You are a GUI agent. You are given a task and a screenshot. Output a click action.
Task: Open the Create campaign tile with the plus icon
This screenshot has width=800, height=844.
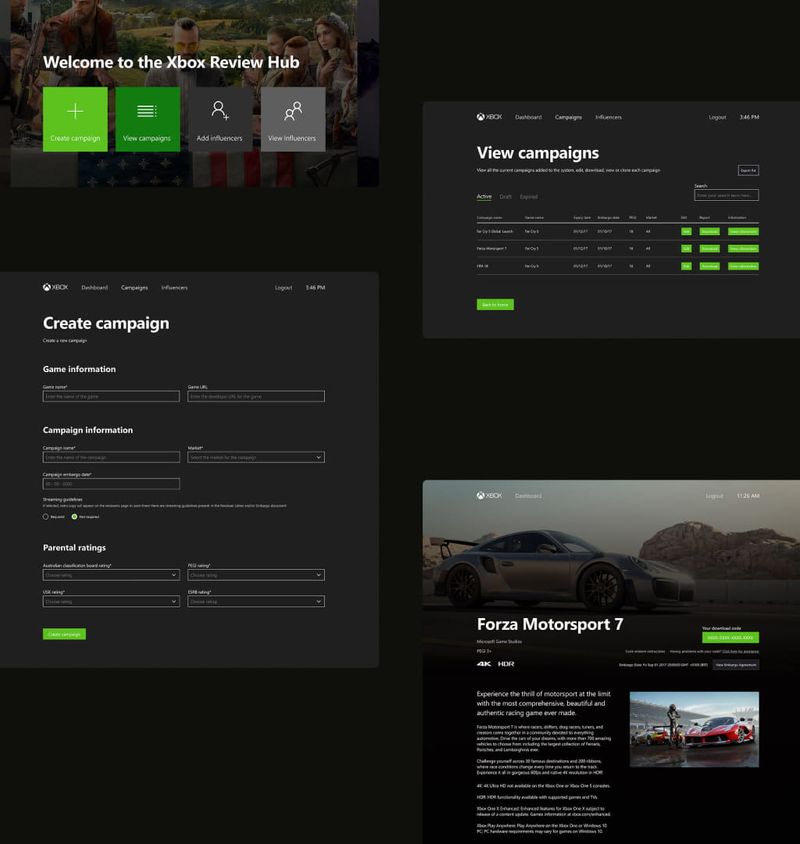coord(75,119)
